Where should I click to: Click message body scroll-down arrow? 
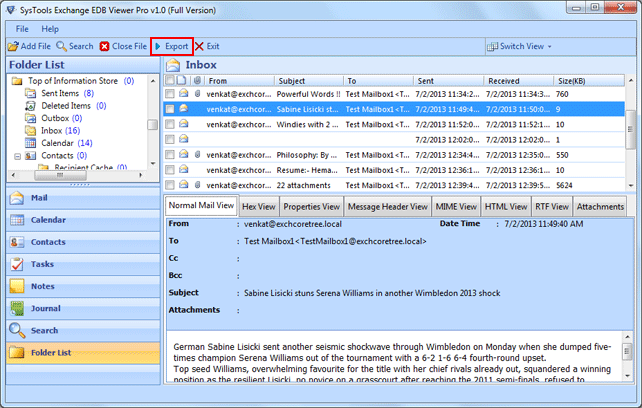pyautogui.click(x=627, y=376)
